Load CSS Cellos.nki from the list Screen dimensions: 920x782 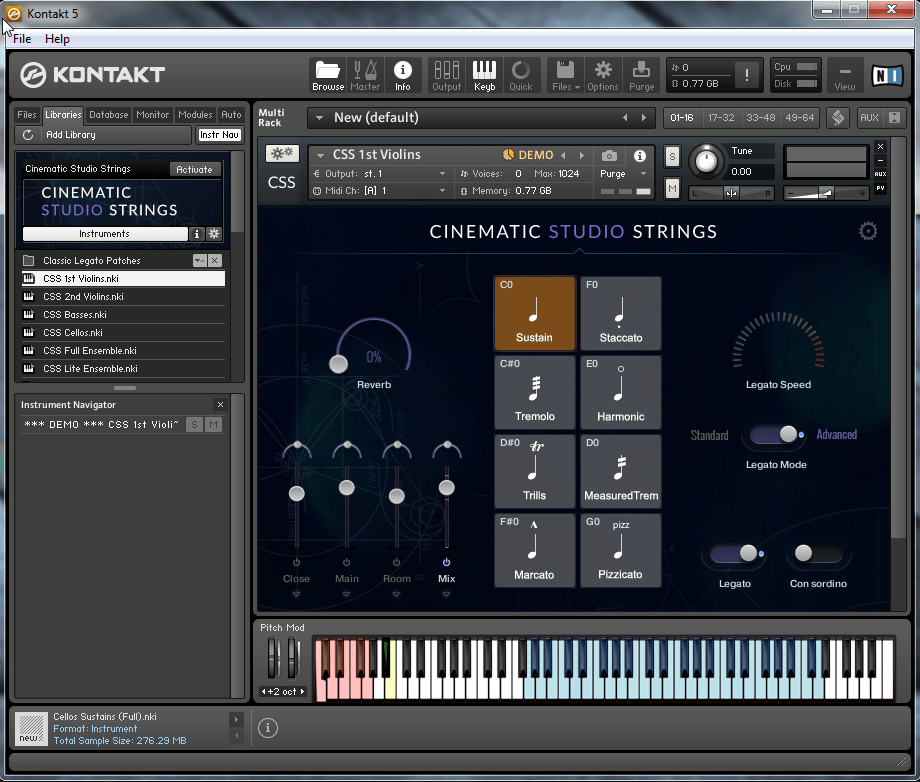tap(123, 333)
